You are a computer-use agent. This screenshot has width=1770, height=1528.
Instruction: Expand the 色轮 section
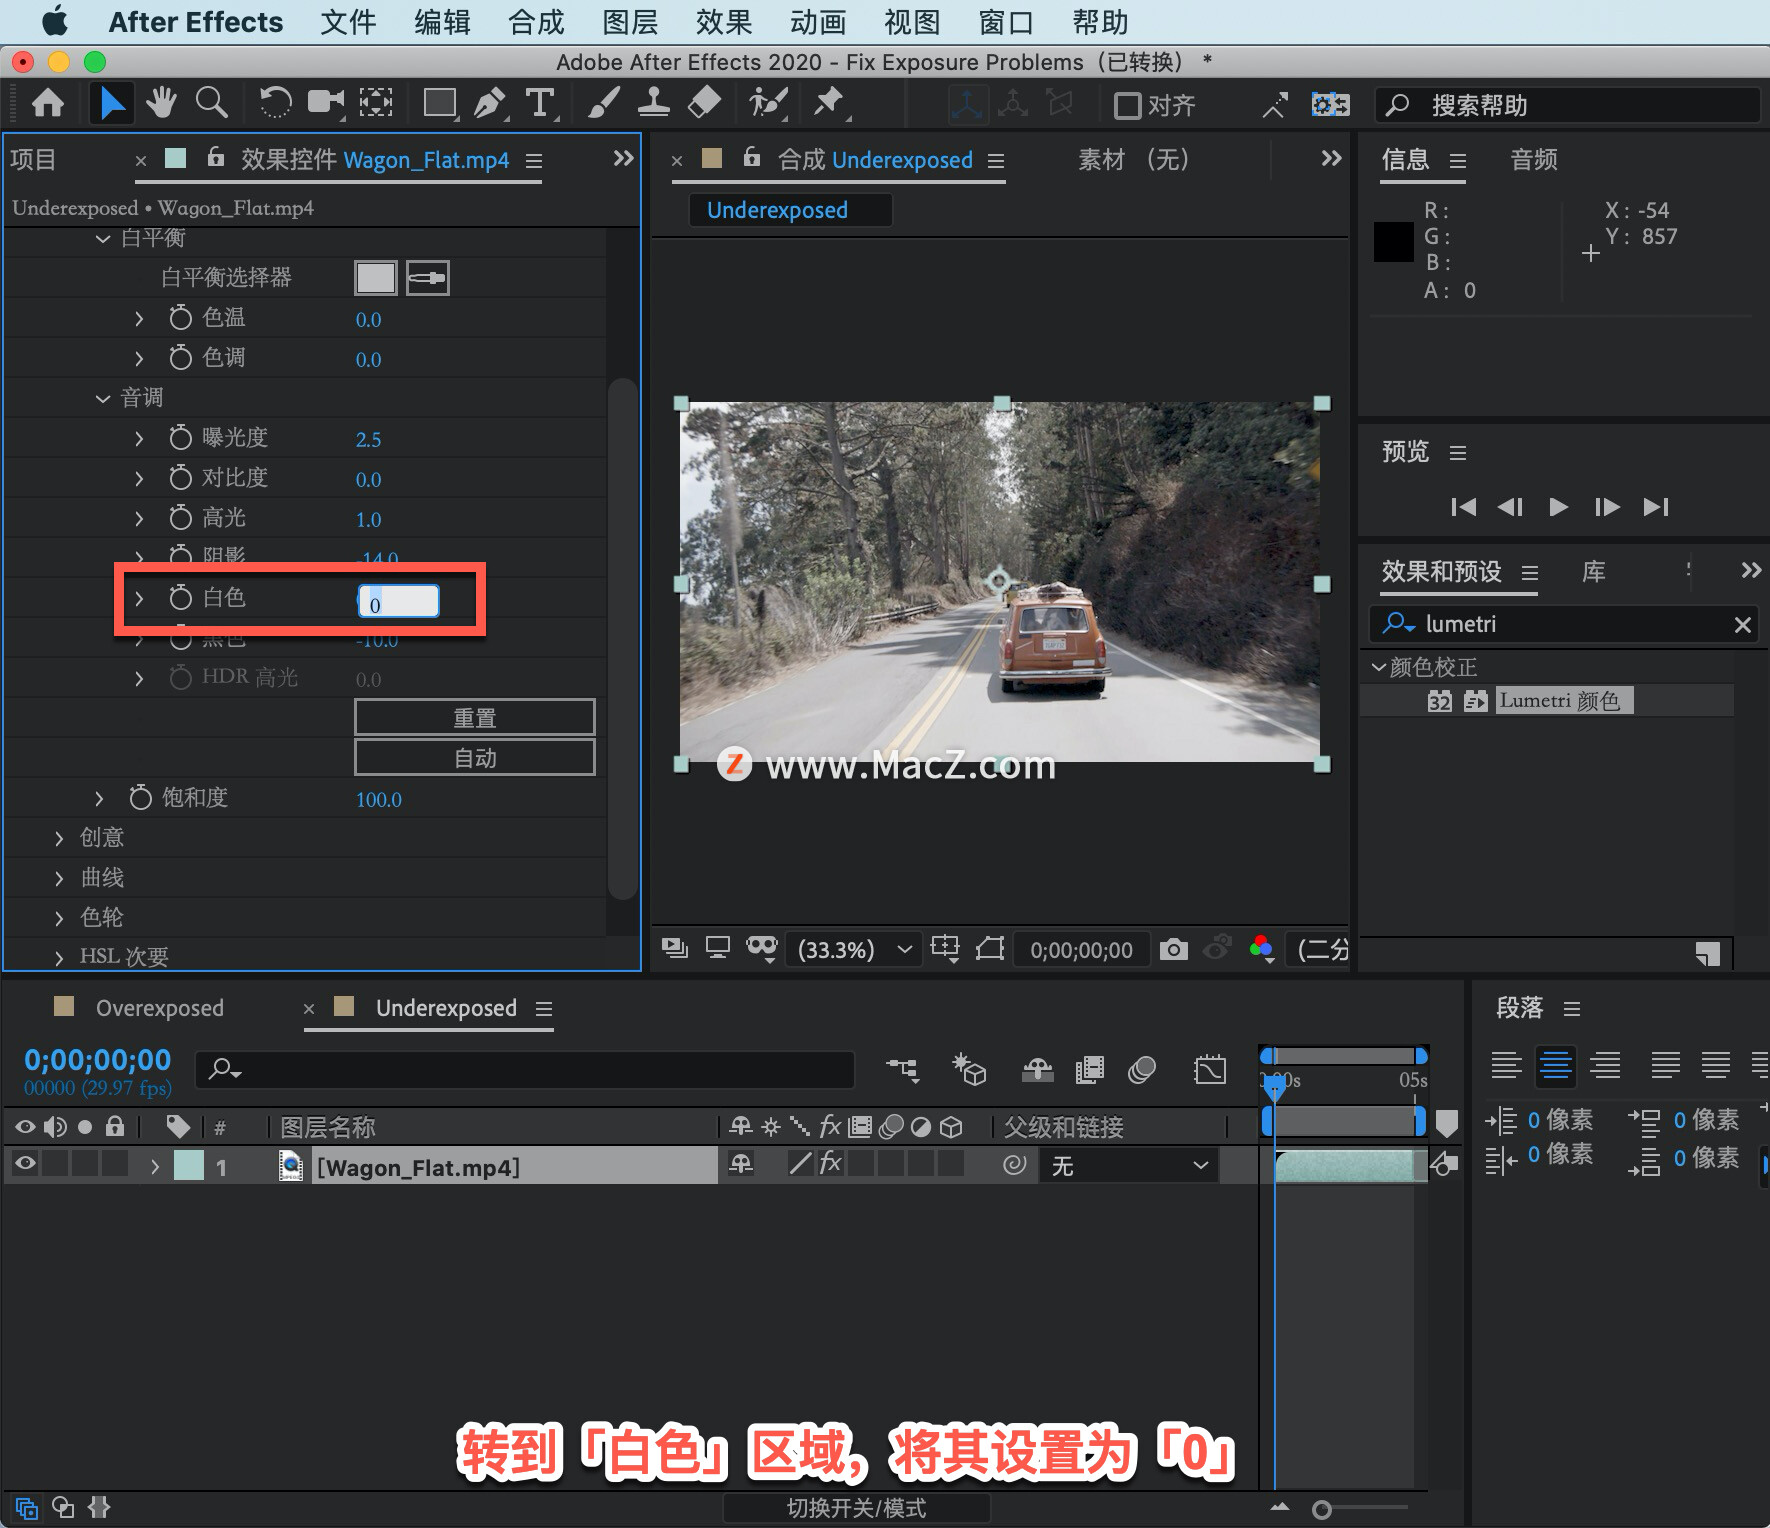point(59,918)
